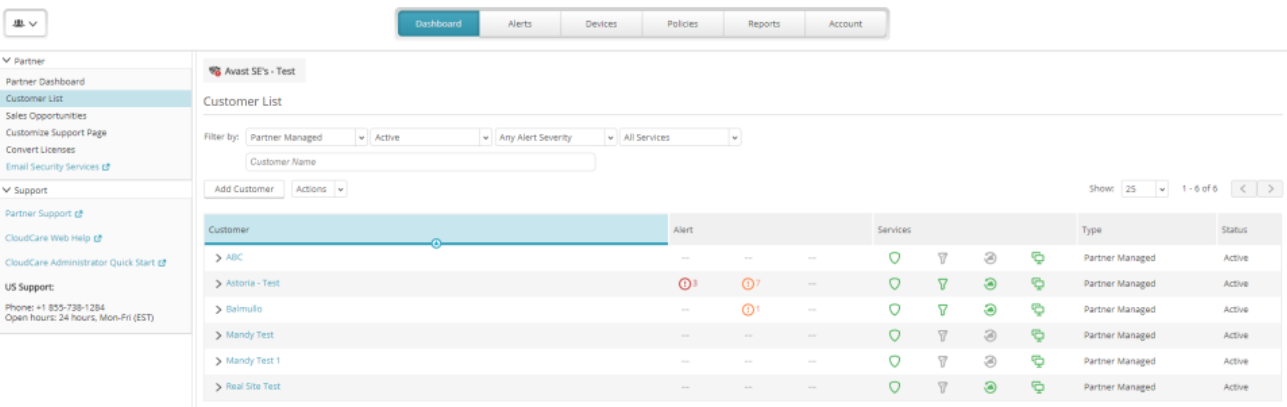Image resolution: width=1287 pixels, height=407 pixels.
Task: Click the gray funnel icon for Mandy Test 1
Action: 942,361
